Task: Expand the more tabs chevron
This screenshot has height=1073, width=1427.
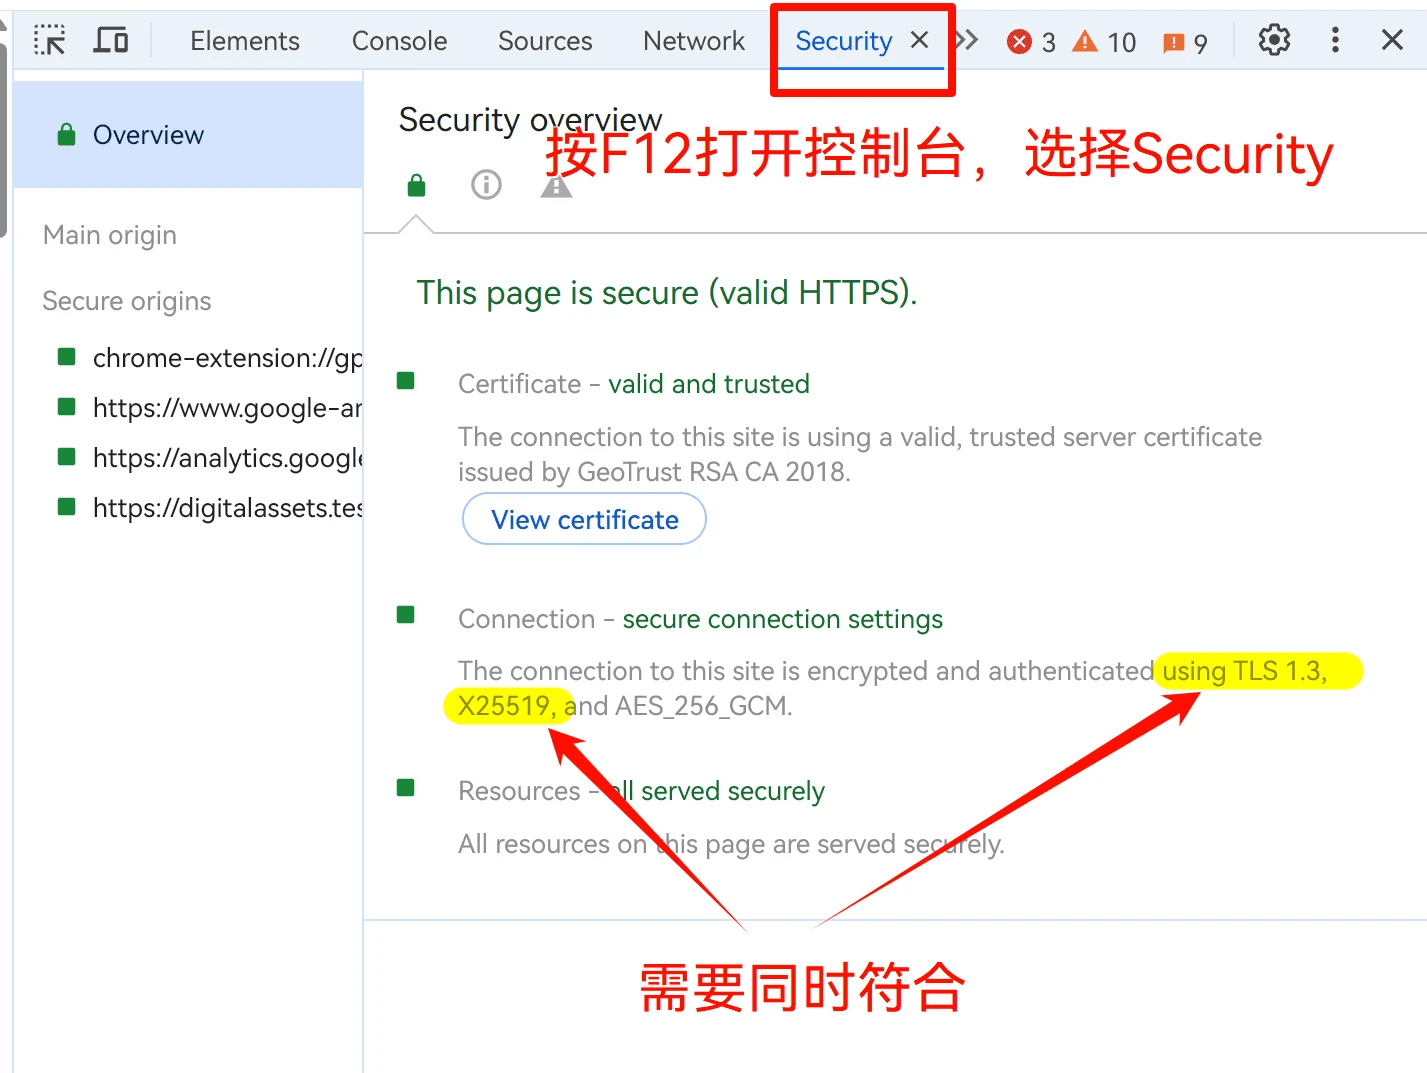Action: pyautogui.click(x=966, y=41)
